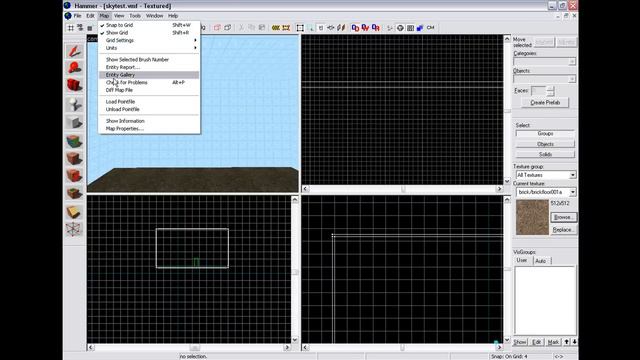The image size is (640, 360).
Task: Increase the Faces value with up arrow
Action: tap(551, 89)
